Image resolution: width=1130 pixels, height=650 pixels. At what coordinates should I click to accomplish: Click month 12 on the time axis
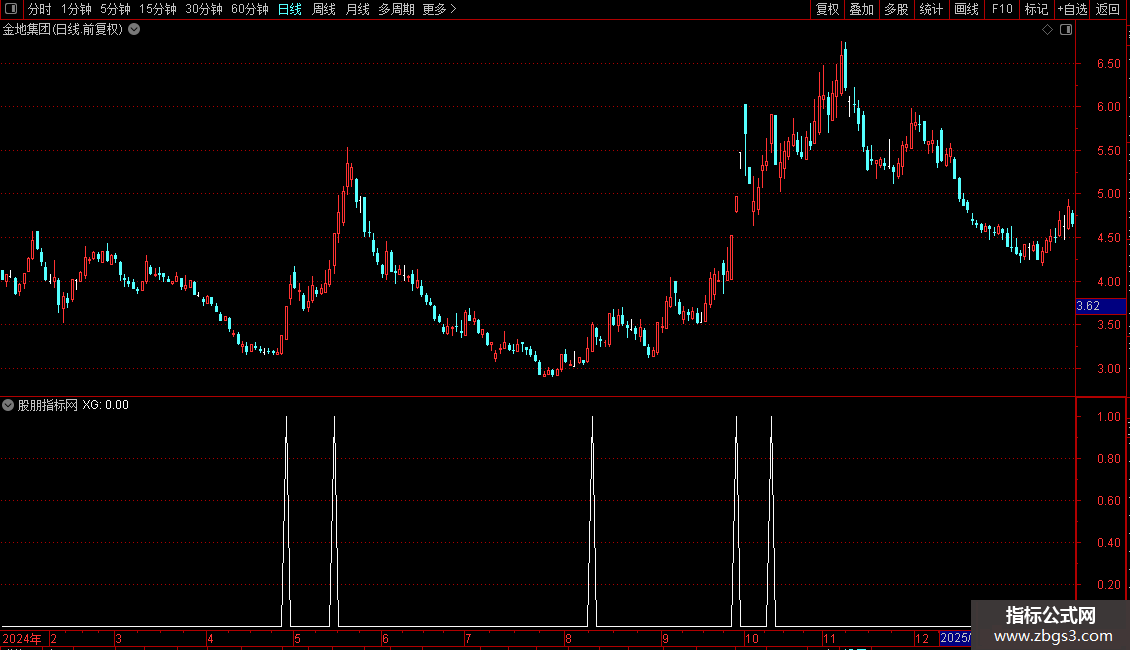point(922,638)
